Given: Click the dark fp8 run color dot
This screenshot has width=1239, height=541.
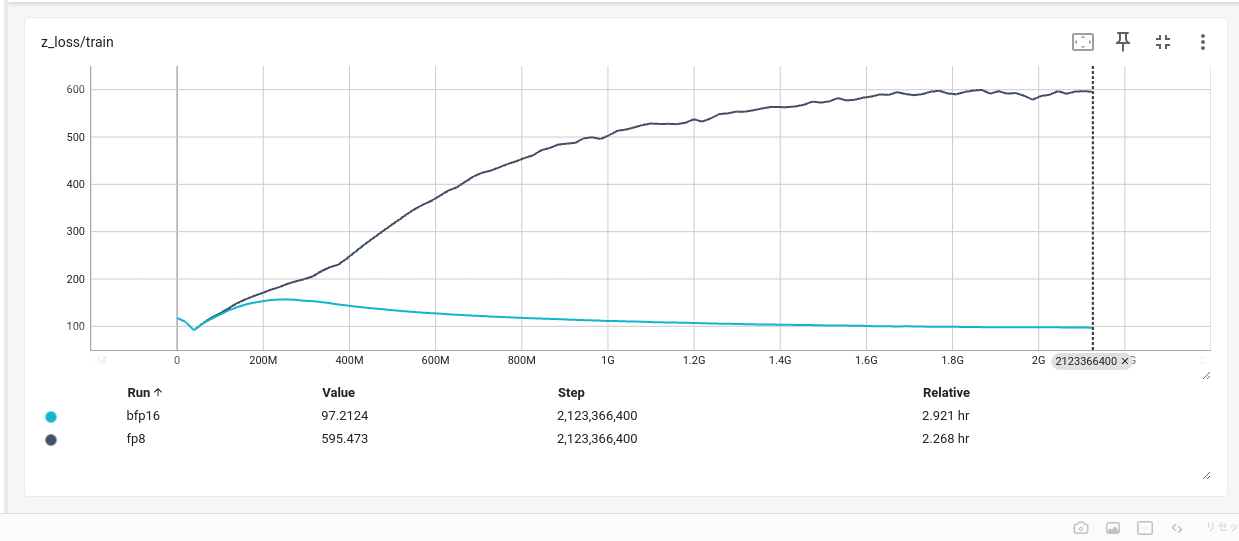Looking at the screenshot, I should pyautogui.click(x=51, y=439).
